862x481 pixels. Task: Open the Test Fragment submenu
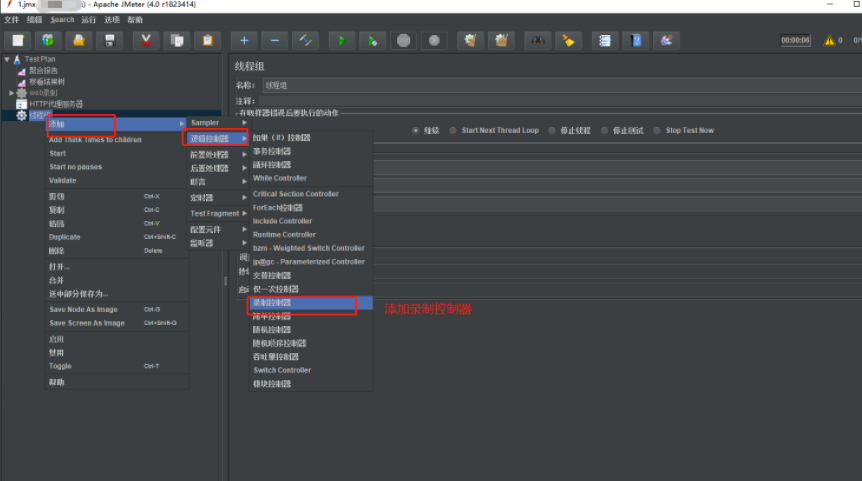pyautogui.click(x=218, y=213)
